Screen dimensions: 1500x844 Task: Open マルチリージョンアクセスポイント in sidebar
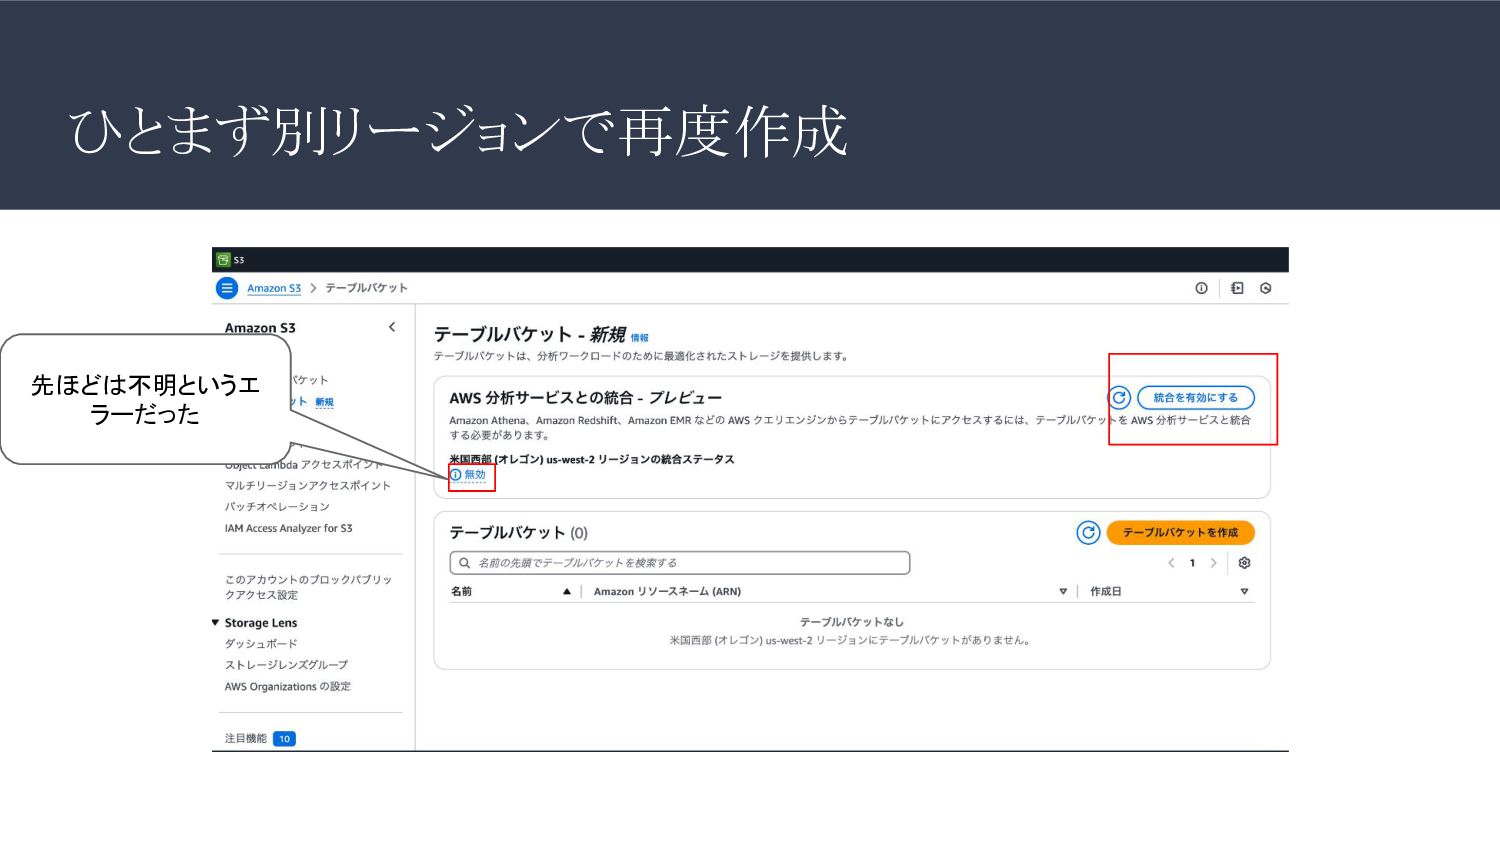pos(308,486)
